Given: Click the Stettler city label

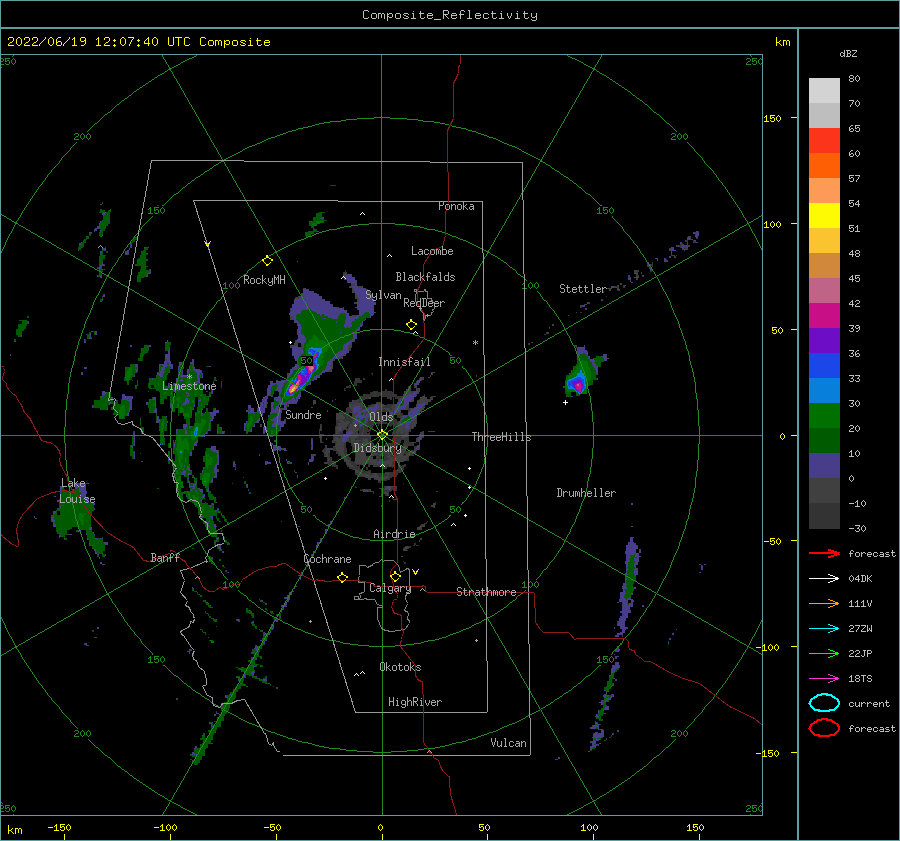Looking at the screenshot, I should 583,289.
